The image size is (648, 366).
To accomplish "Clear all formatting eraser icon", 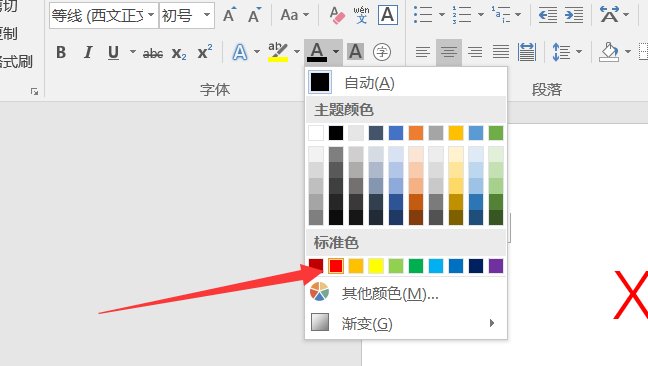I will click(x=337, y=15).
